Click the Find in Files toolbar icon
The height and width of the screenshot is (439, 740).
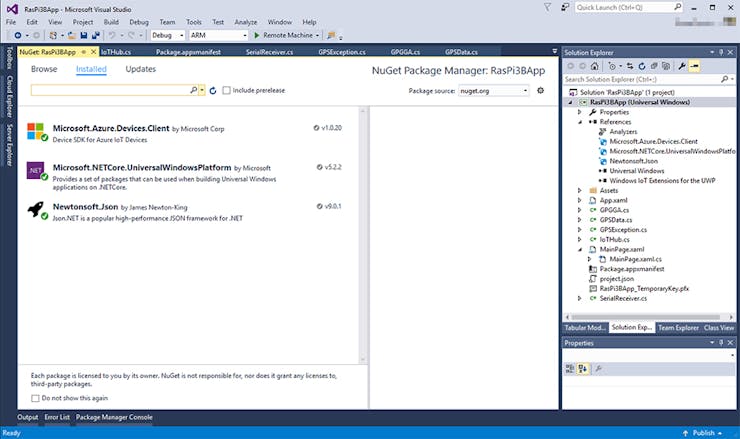(331, 35)
